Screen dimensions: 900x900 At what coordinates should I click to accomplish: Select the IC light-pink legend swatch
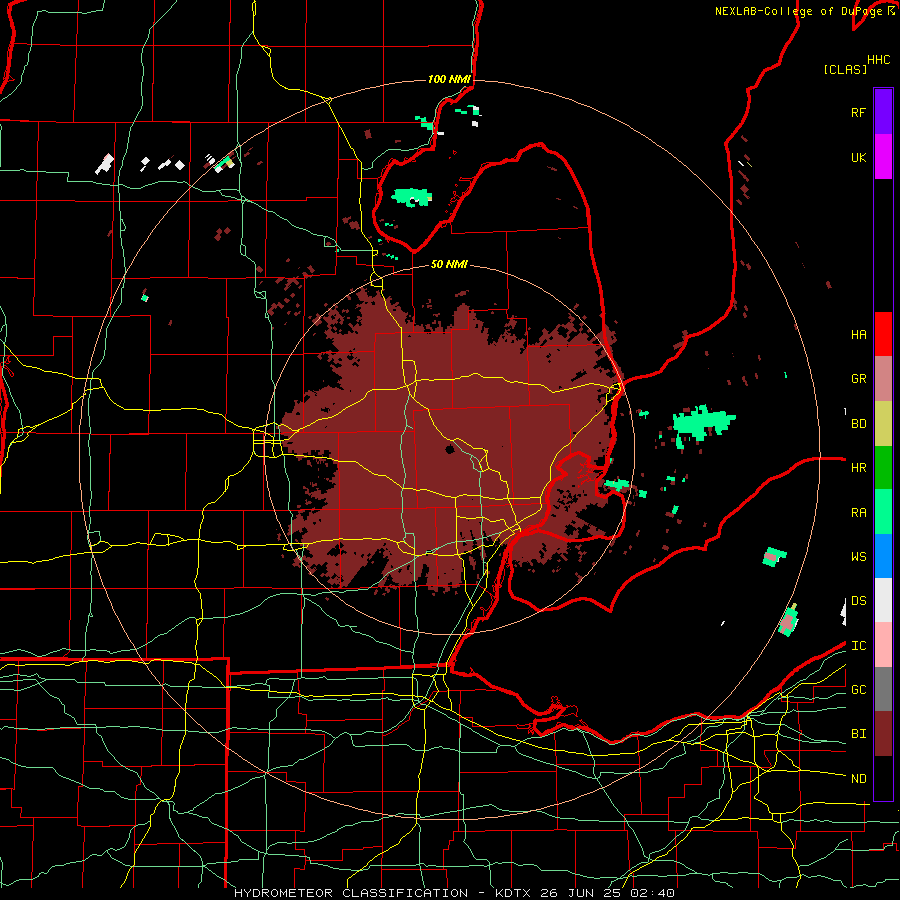coord(883,645)
